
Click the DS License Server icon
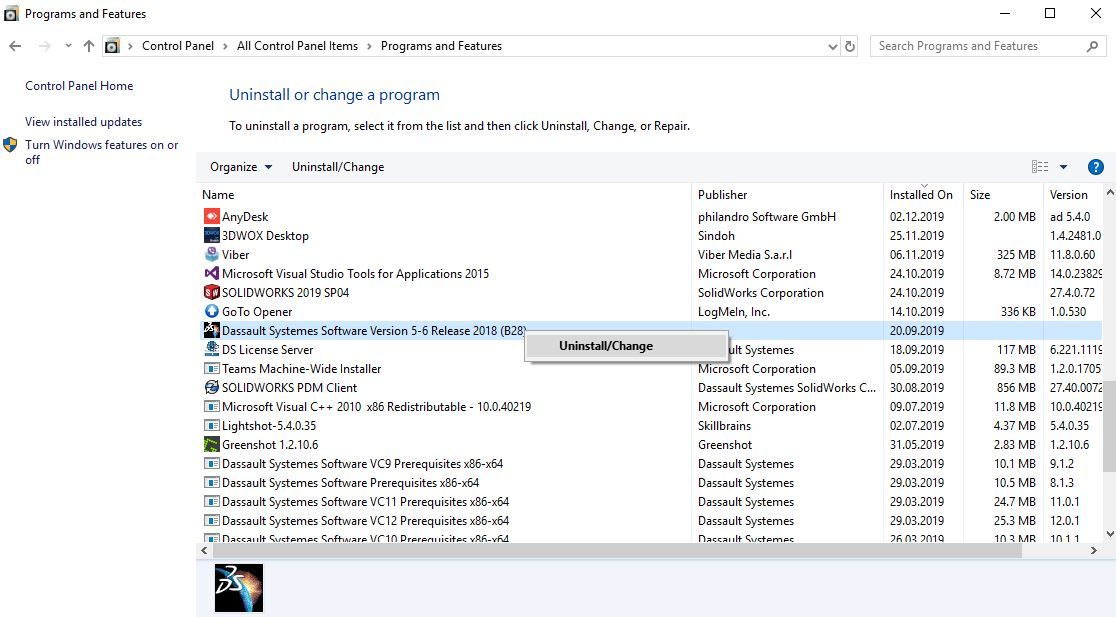(x=211, y=350)
